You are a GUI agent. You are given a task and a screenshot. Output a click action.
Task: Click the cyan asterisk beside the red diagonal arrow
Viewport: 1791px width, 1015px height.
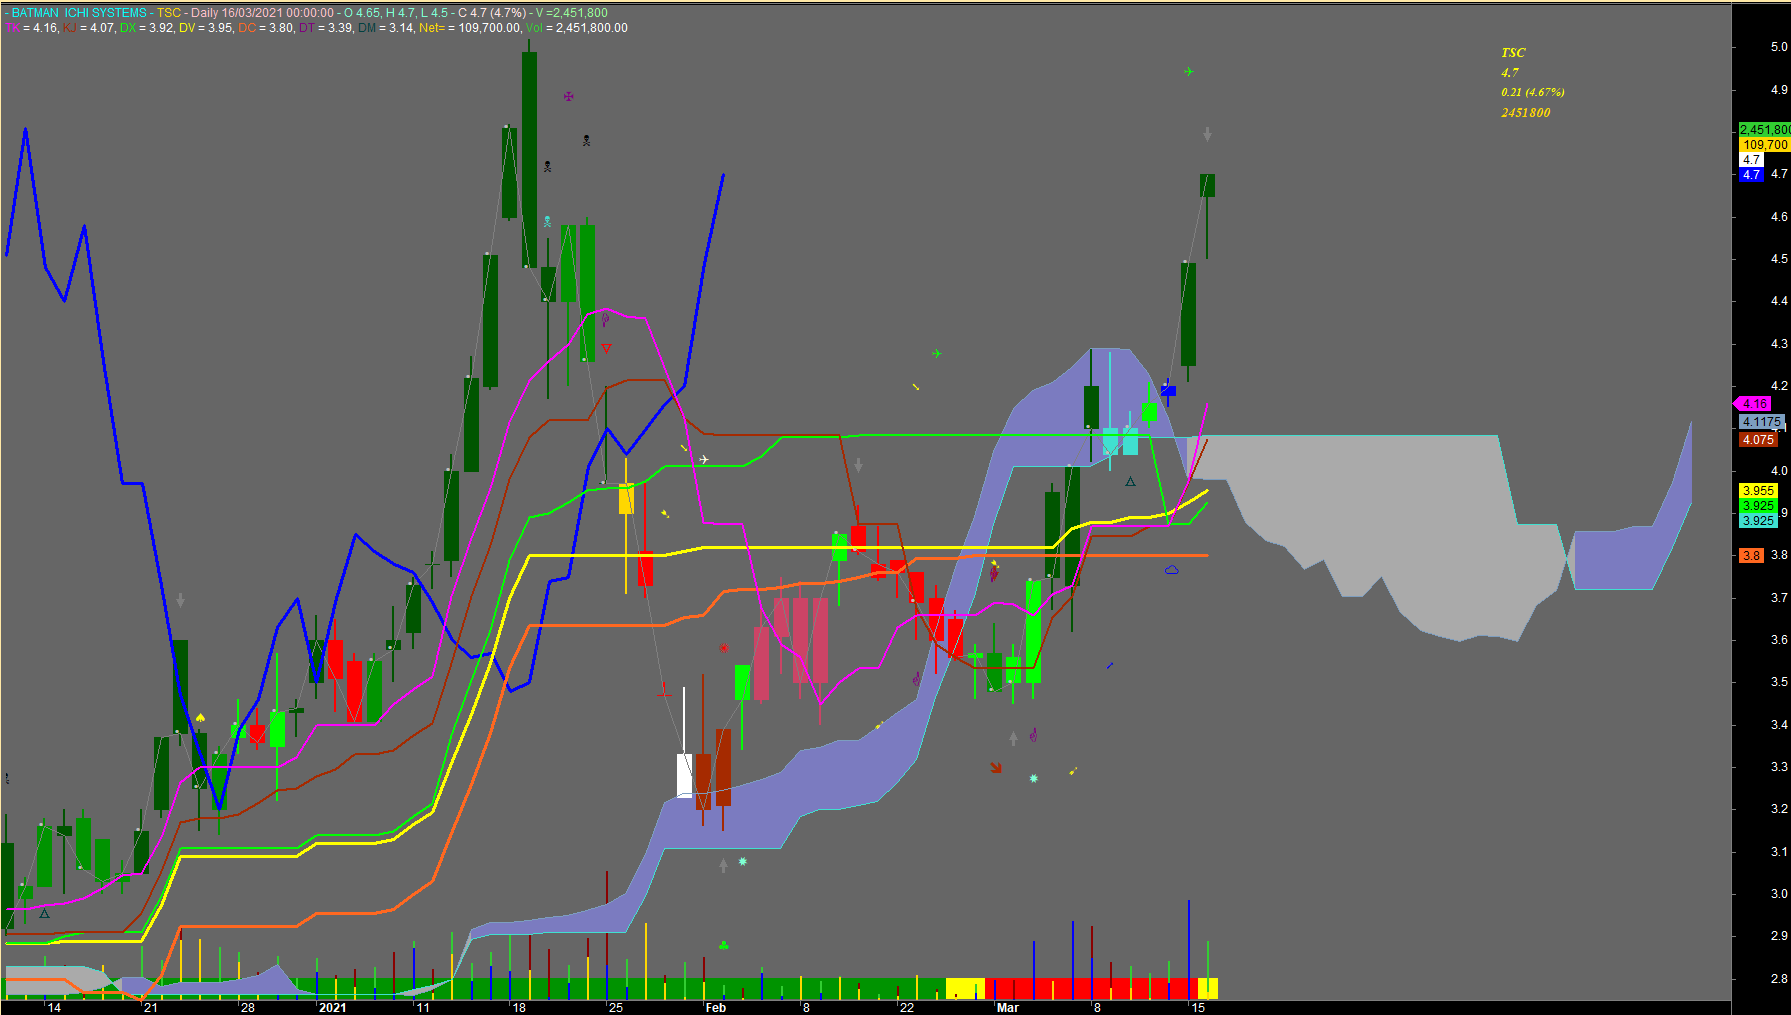1033,778
